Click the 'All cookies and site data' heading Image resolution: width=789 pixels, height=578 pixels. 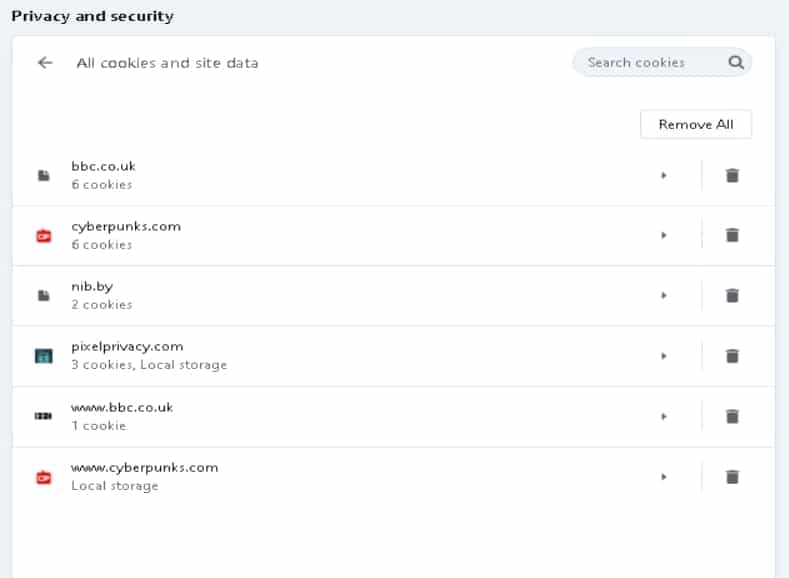tap(167, 63)
